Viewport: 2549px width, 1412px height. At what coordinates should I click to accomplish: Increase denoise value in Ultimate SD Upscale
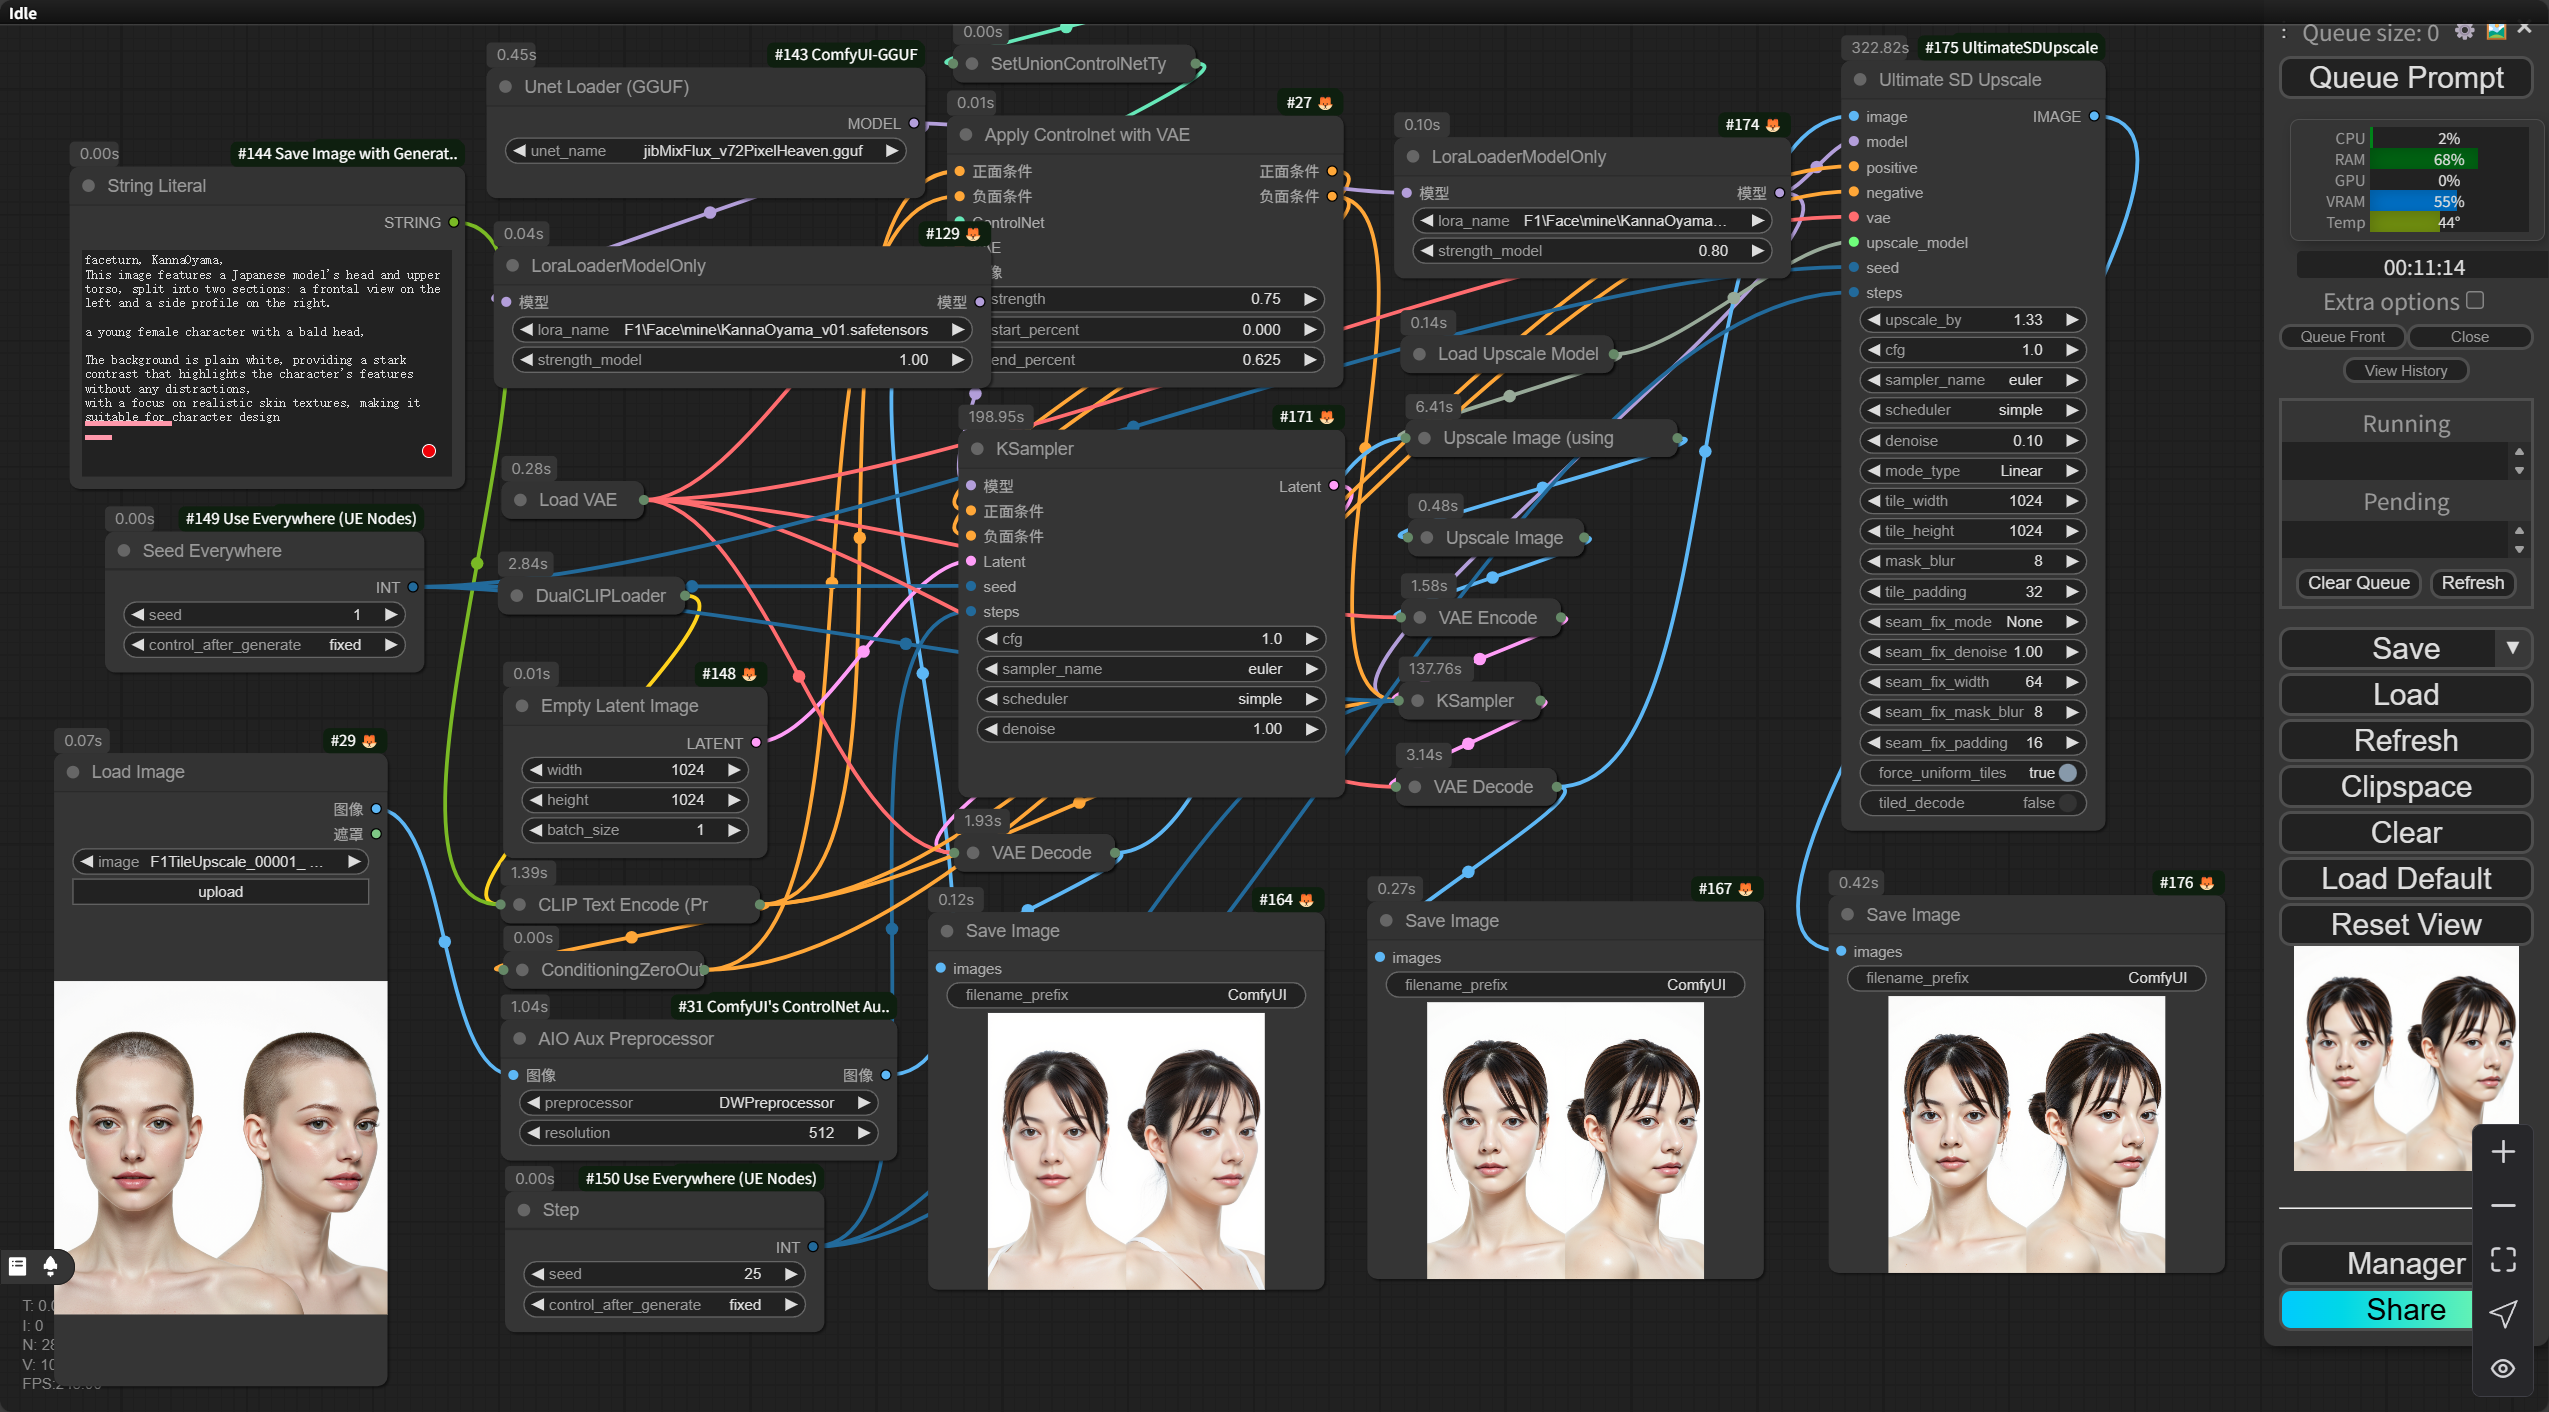(2072, 441)
